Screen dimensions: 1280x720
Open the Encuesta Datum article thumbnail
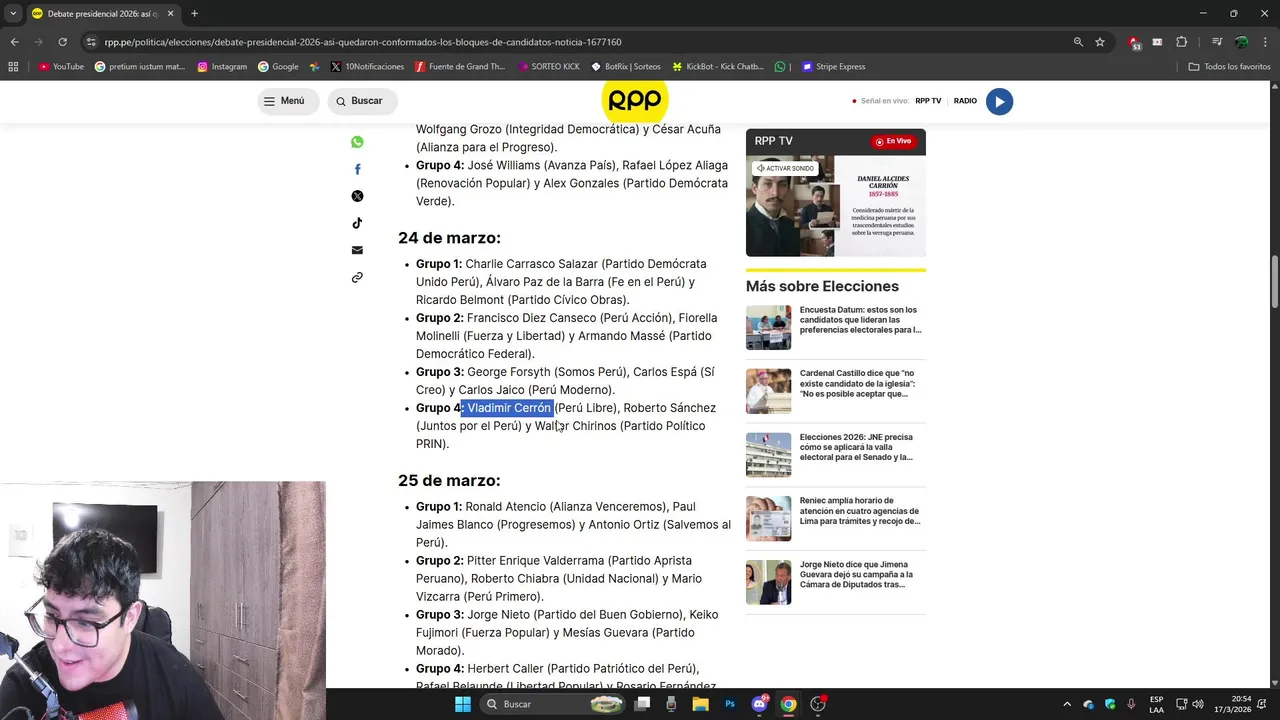point(768,327)
